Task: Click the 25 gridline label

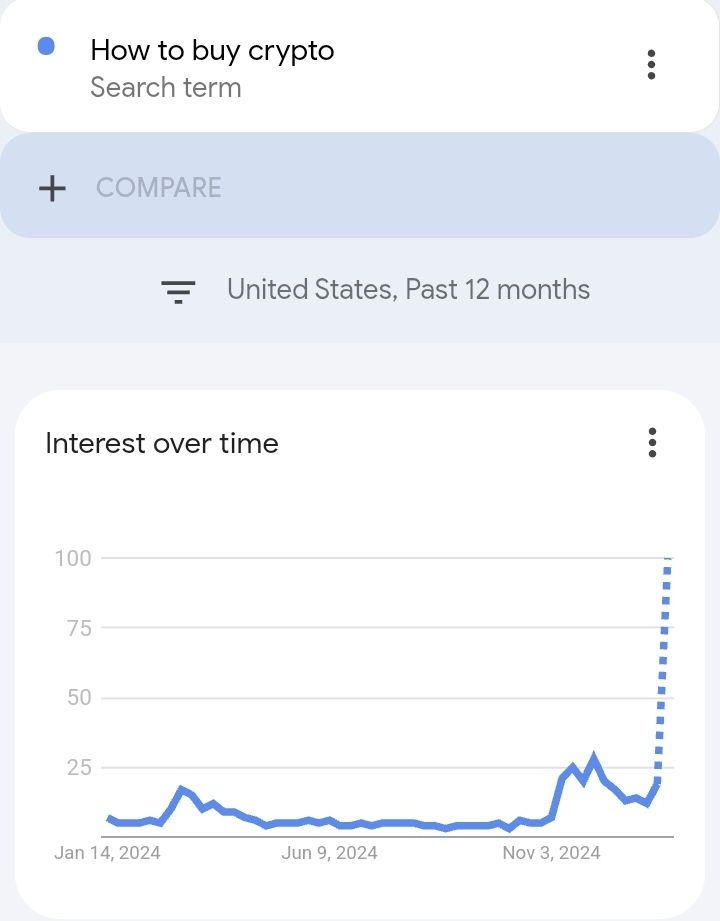Action: pyautogui.click(x=79, y=767)
